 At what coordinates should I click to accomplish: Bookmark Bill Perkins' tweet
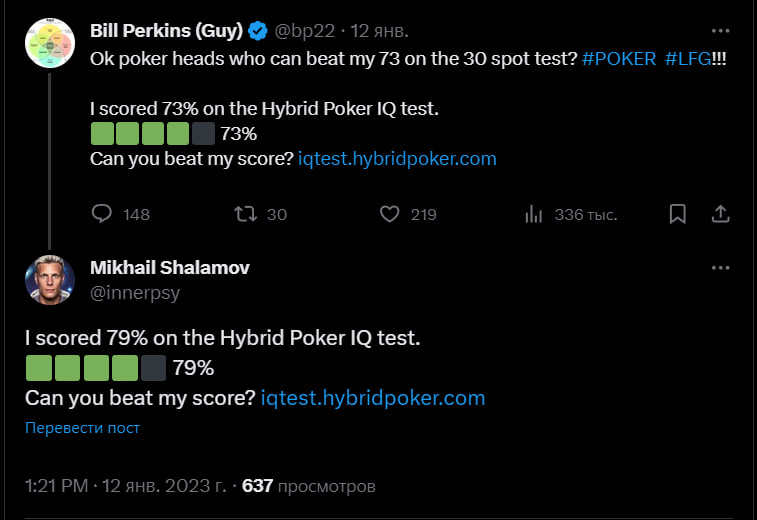pos(677,214)
